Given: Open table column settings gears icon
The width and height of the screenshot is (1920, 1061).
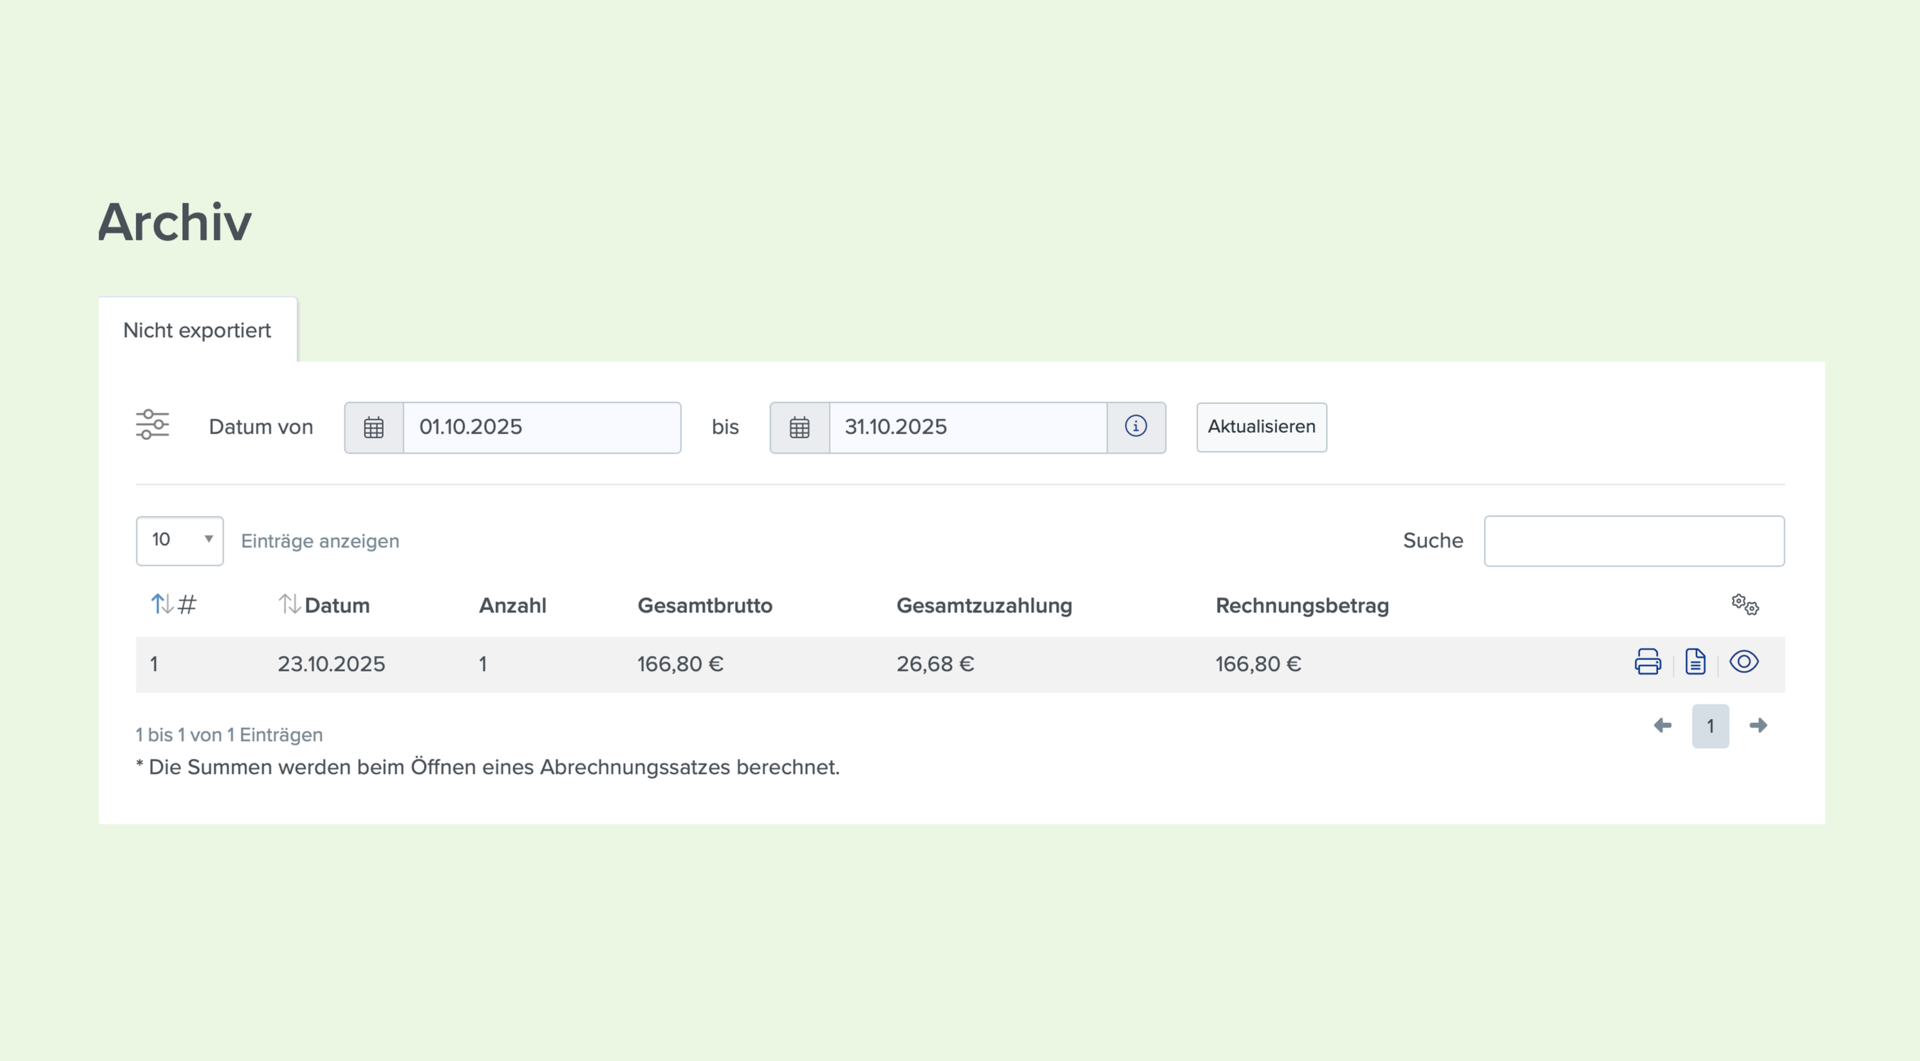Looking at the screenshot, I should click(x=1745, y=604).
